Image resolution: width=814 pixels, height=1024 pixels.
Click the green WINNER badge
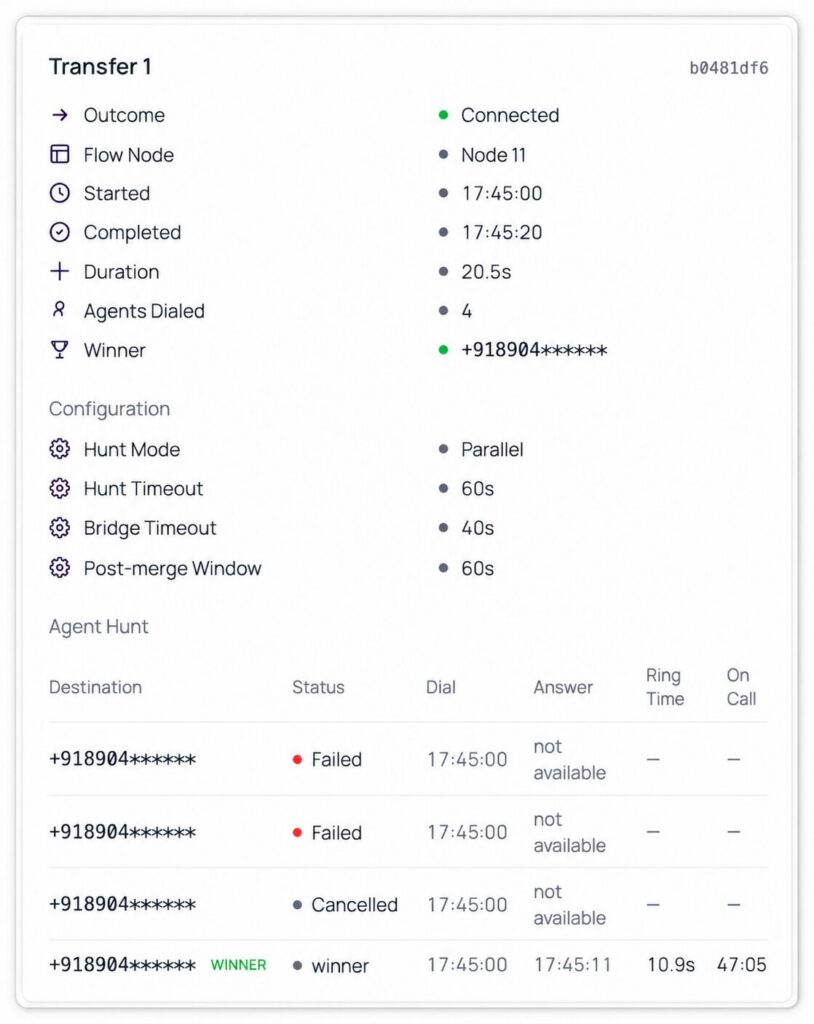pyautogui.click(x=238, y=965)
